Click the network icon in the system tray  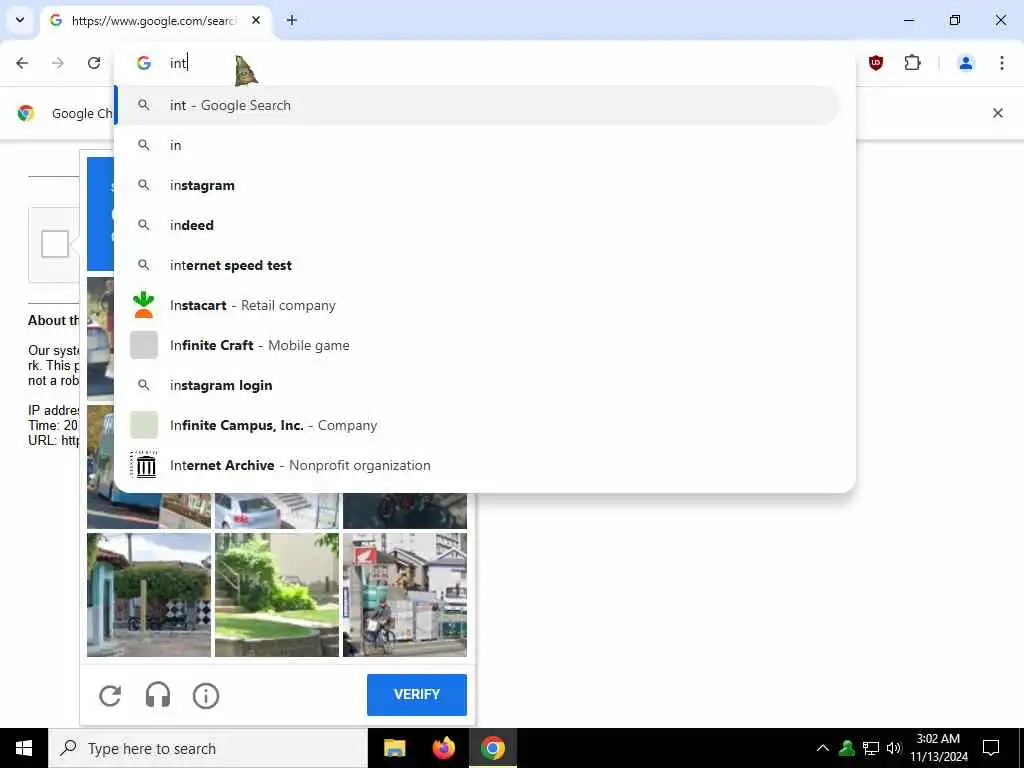(x=871, y=748)
